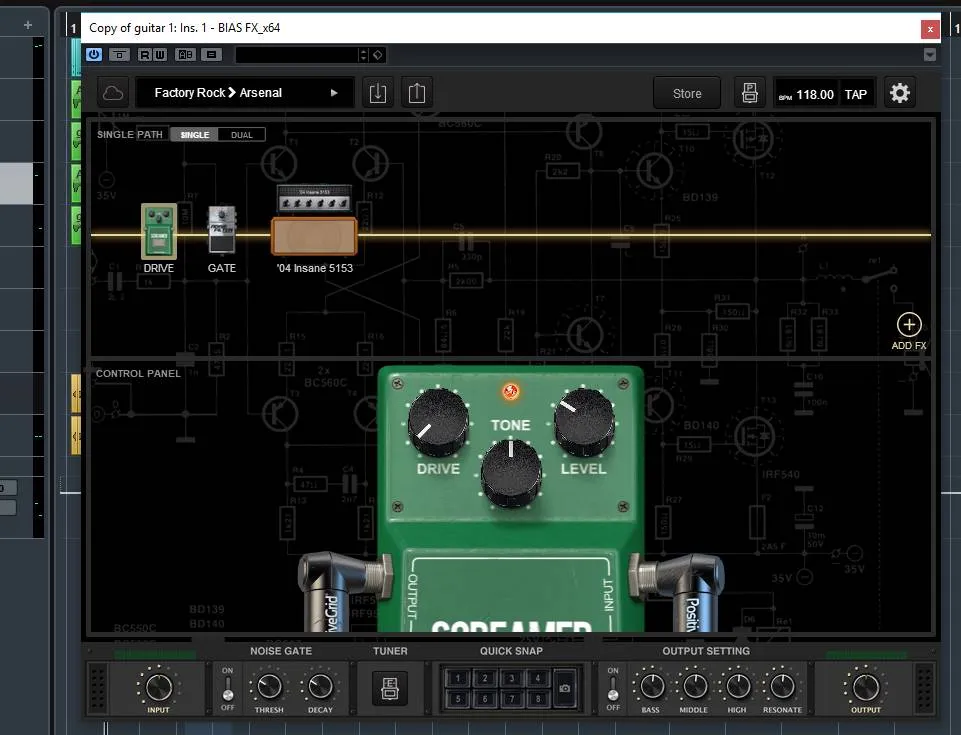Click the TONE knob on Screamer pedal
Screen dimensions: 961x735
(511, 473)
